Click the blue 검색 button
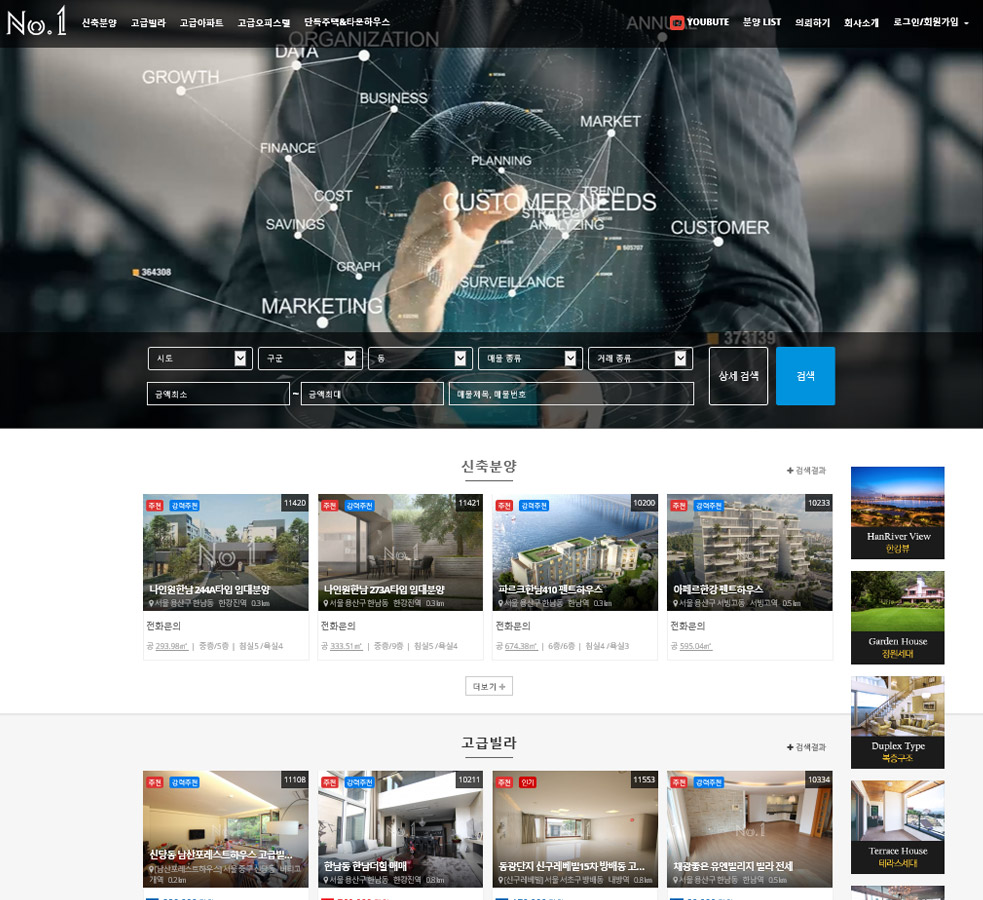 (805, 376)
